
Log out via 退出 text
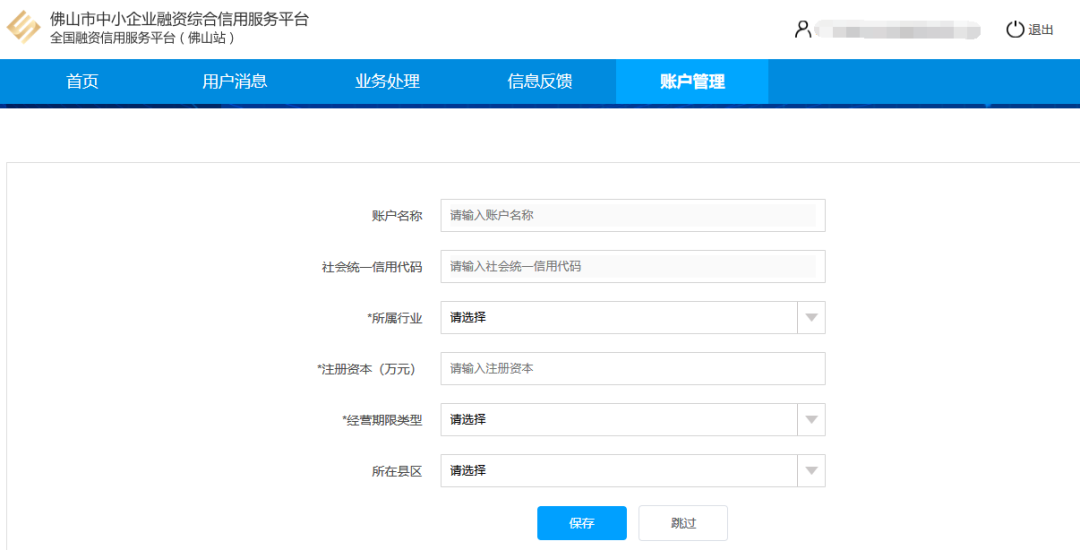(x=1041, y=30)
